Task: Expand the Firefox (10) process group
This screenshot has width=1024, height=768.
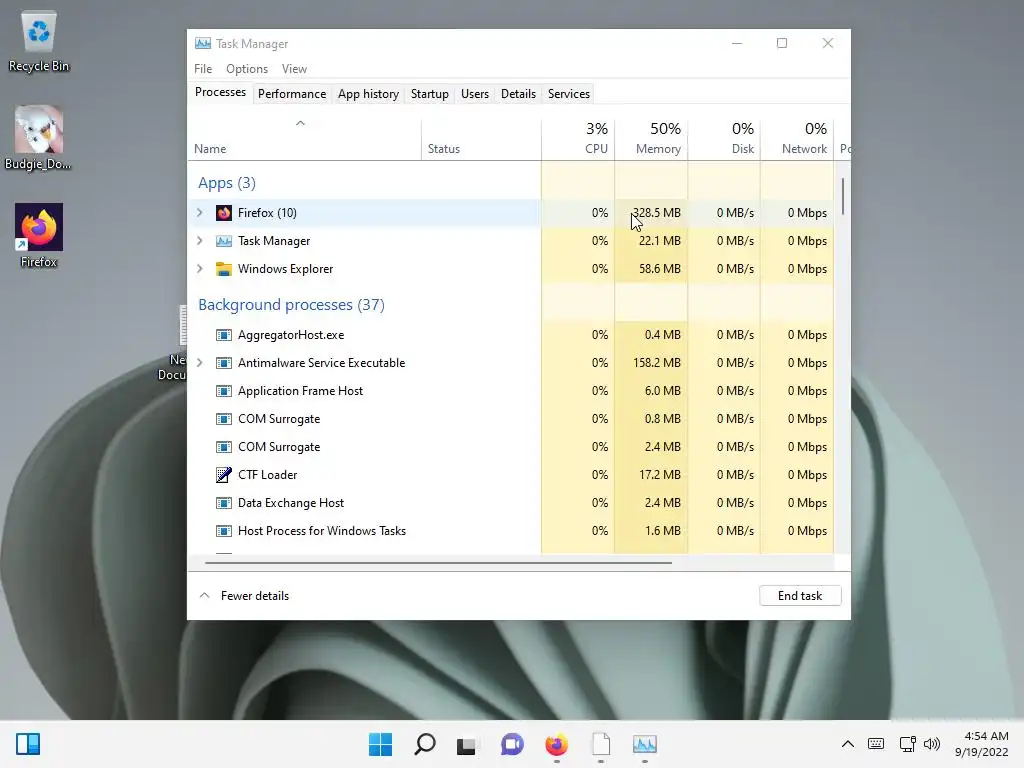Action: click(x=200, y=213)
